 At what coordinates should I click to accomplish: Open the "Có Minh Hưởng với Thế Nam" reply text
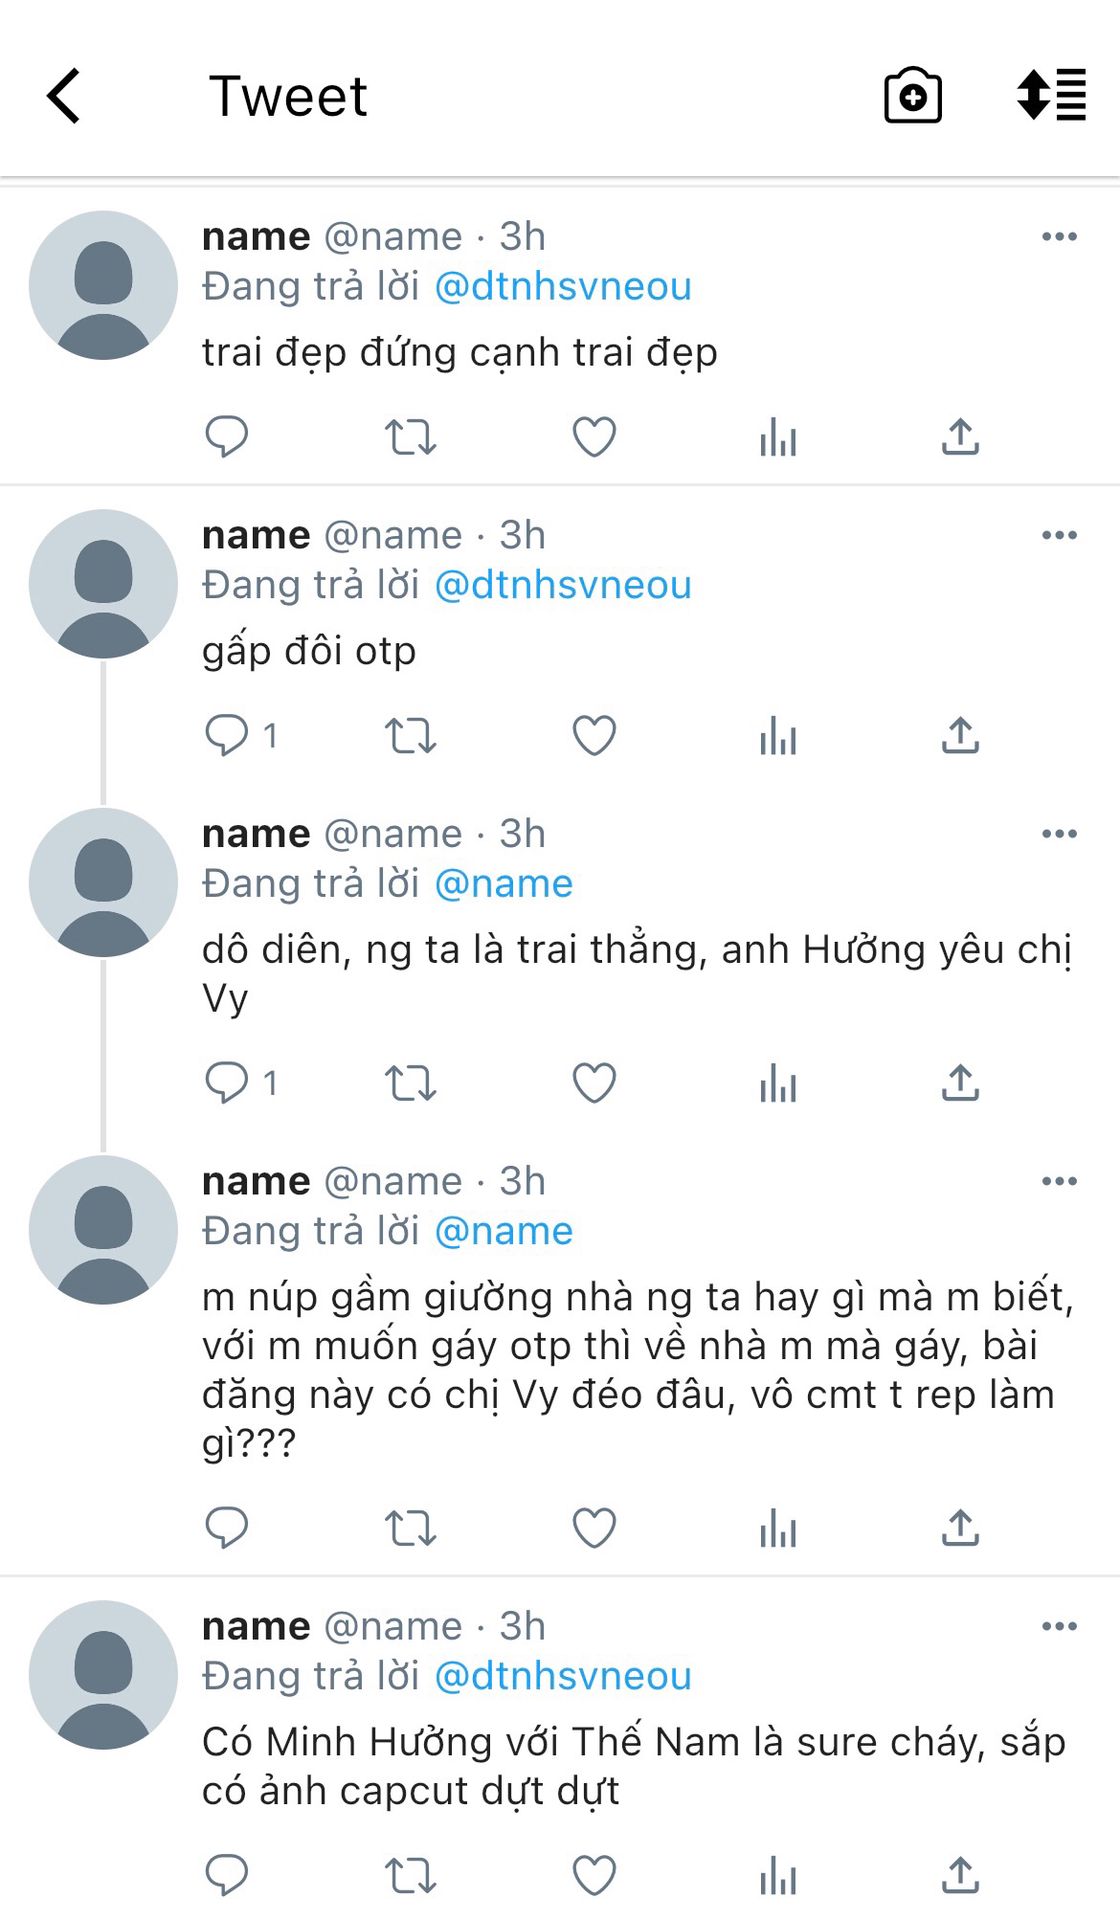(634, 1766)
